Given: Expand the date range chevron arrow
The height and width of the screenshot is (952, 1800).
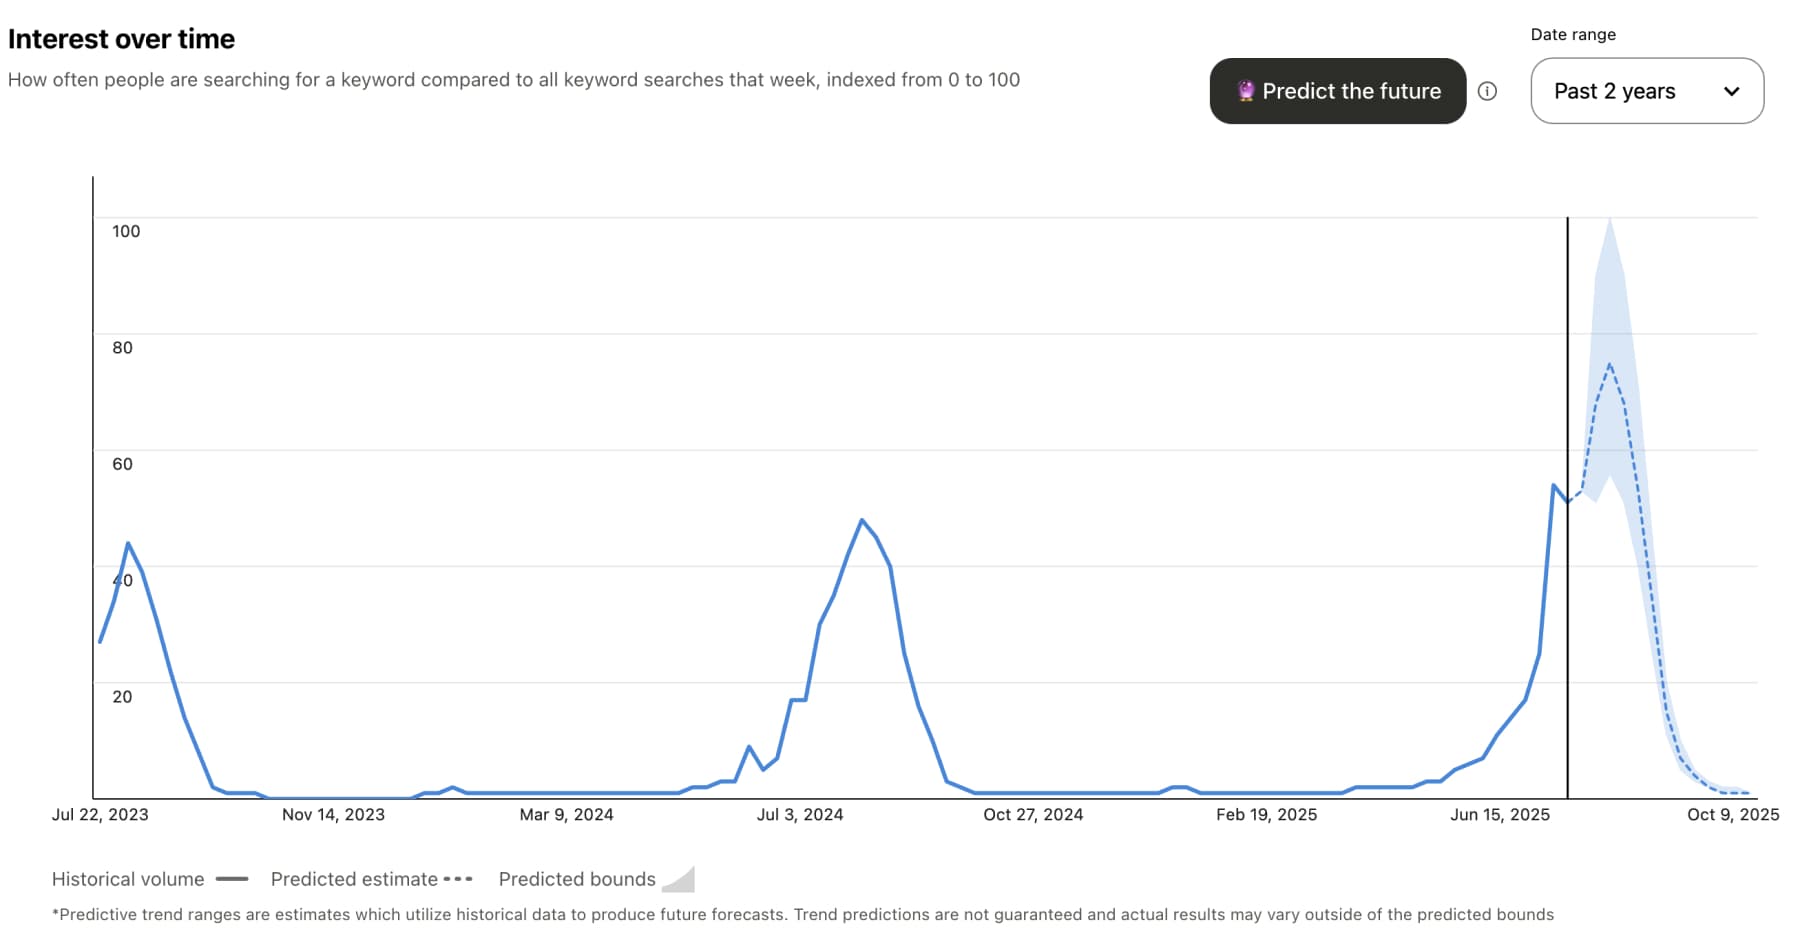Looking at the screenshot, I should pos(1731,91).
